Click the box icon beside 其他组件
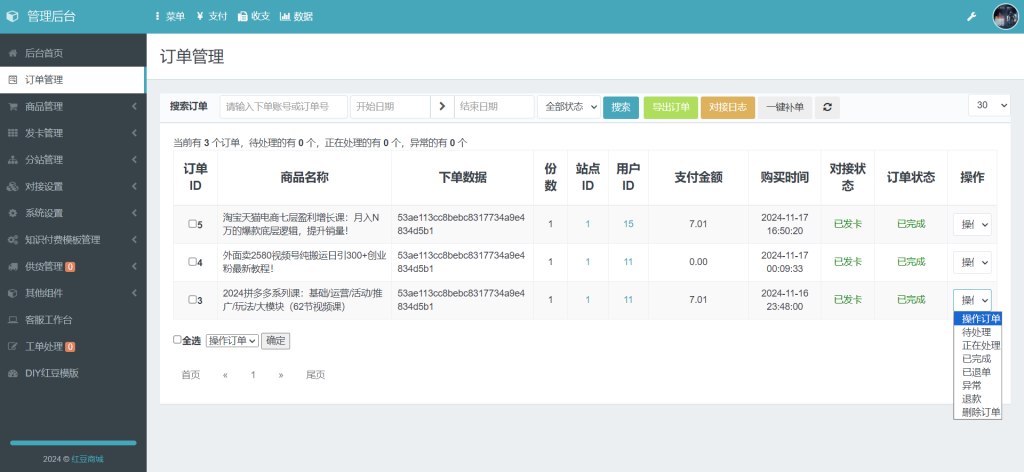 click(12, 293)
